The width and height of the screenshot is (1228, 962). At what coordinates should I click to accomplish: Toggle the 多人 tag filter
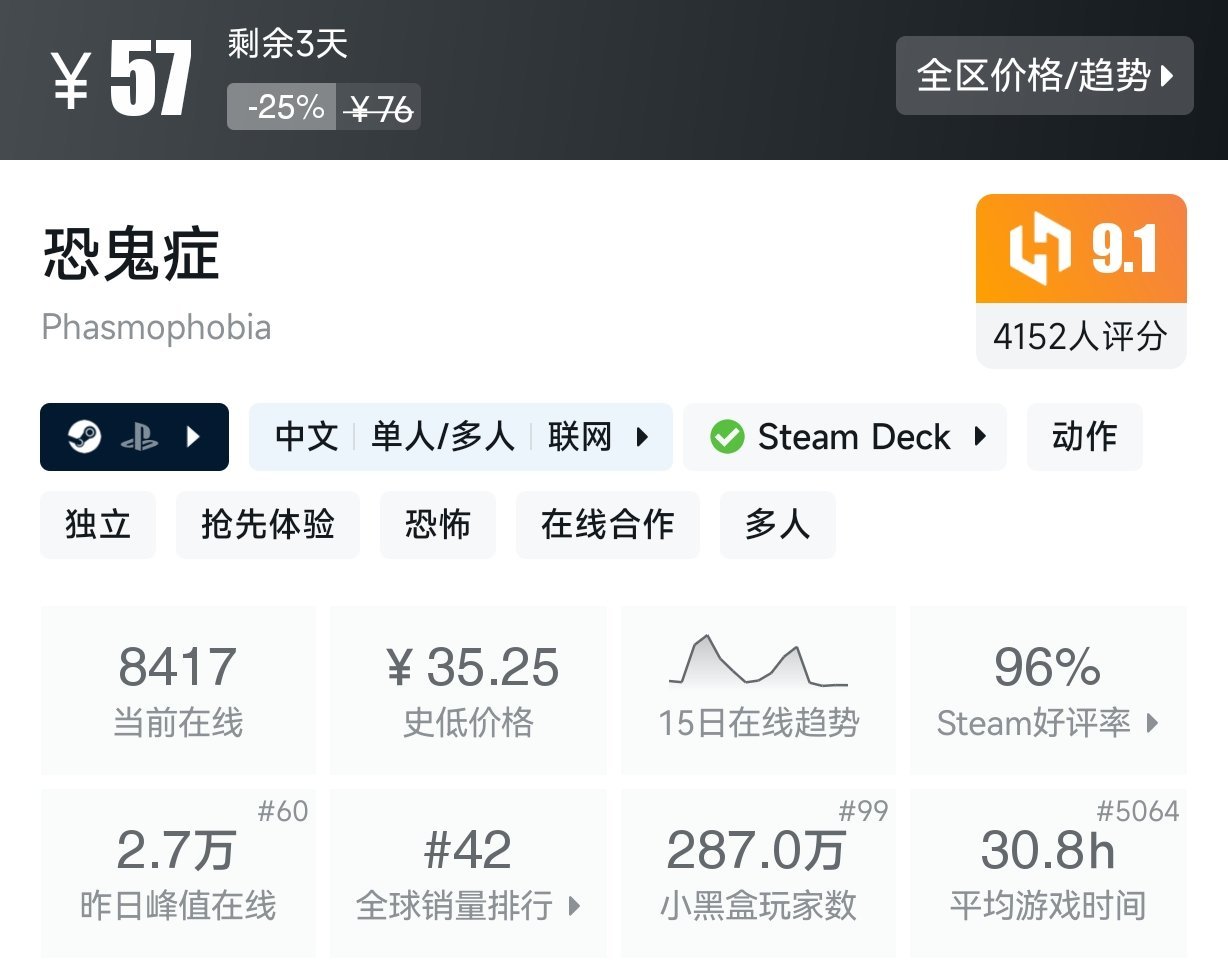(x=777, y=524)
